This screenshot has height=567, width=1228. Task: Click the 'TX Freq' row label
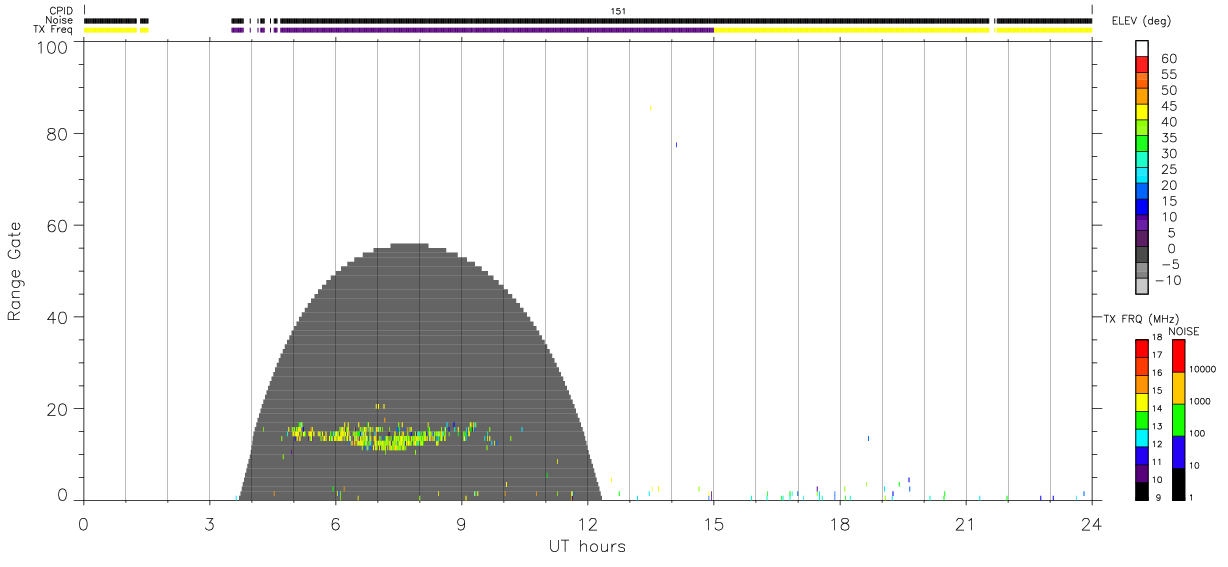(55, 30)
